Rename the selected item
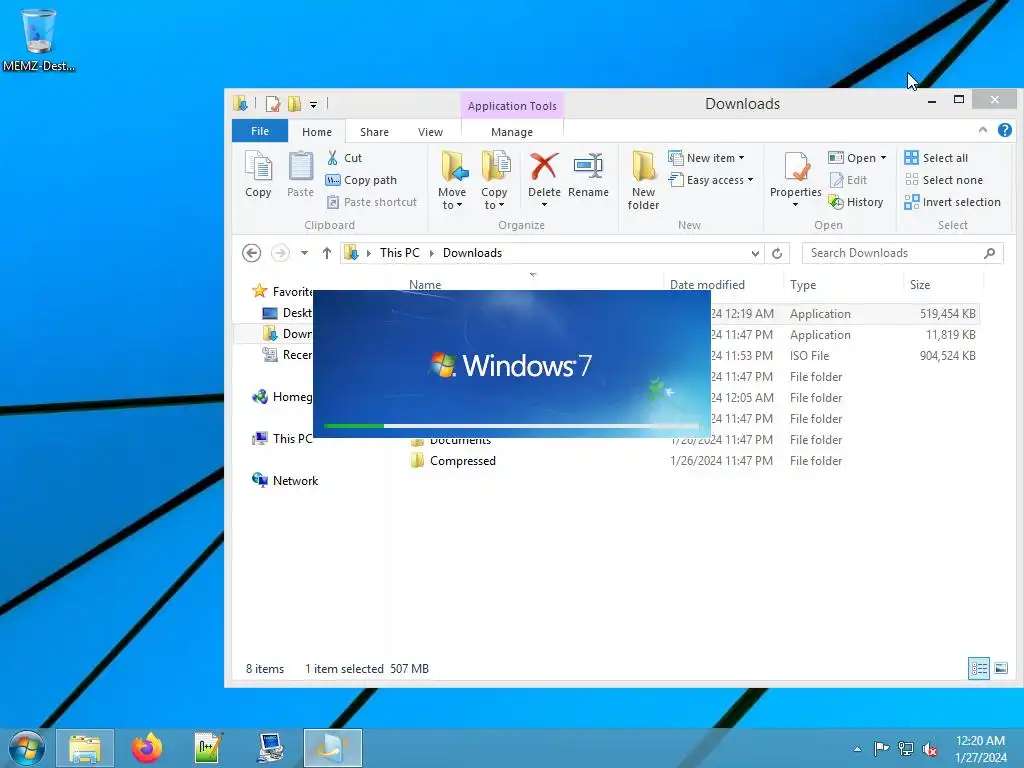 pos(588,174)
